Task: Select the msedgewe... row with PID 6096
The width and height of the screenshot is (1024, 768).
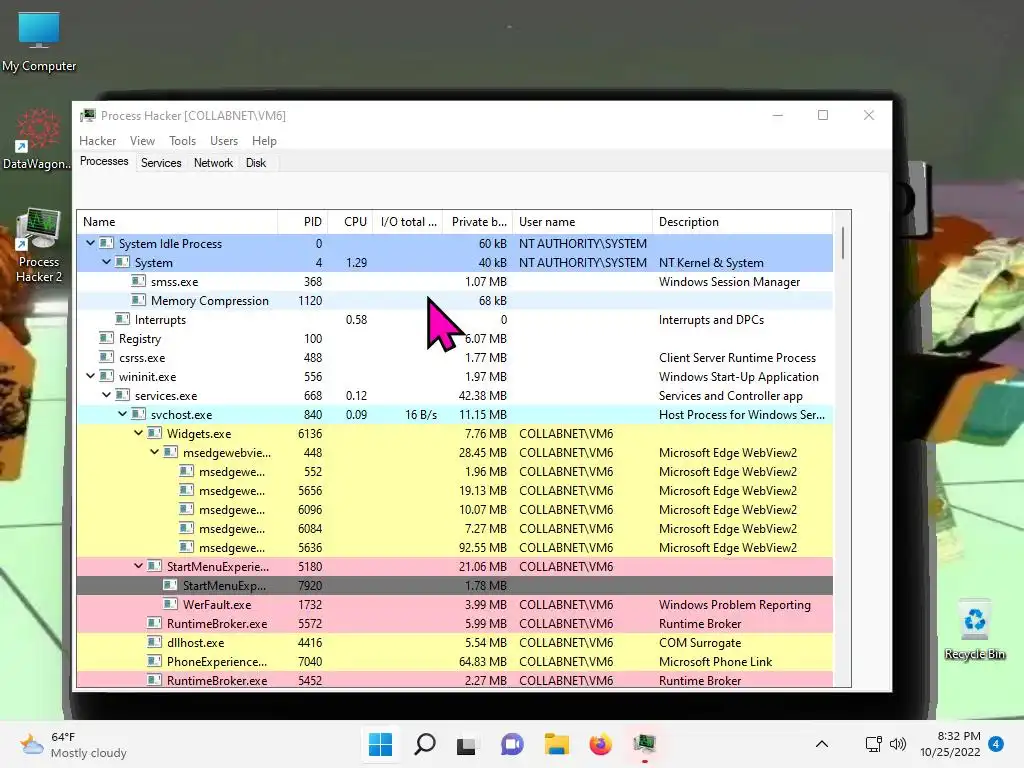Action: coord(455,509)
